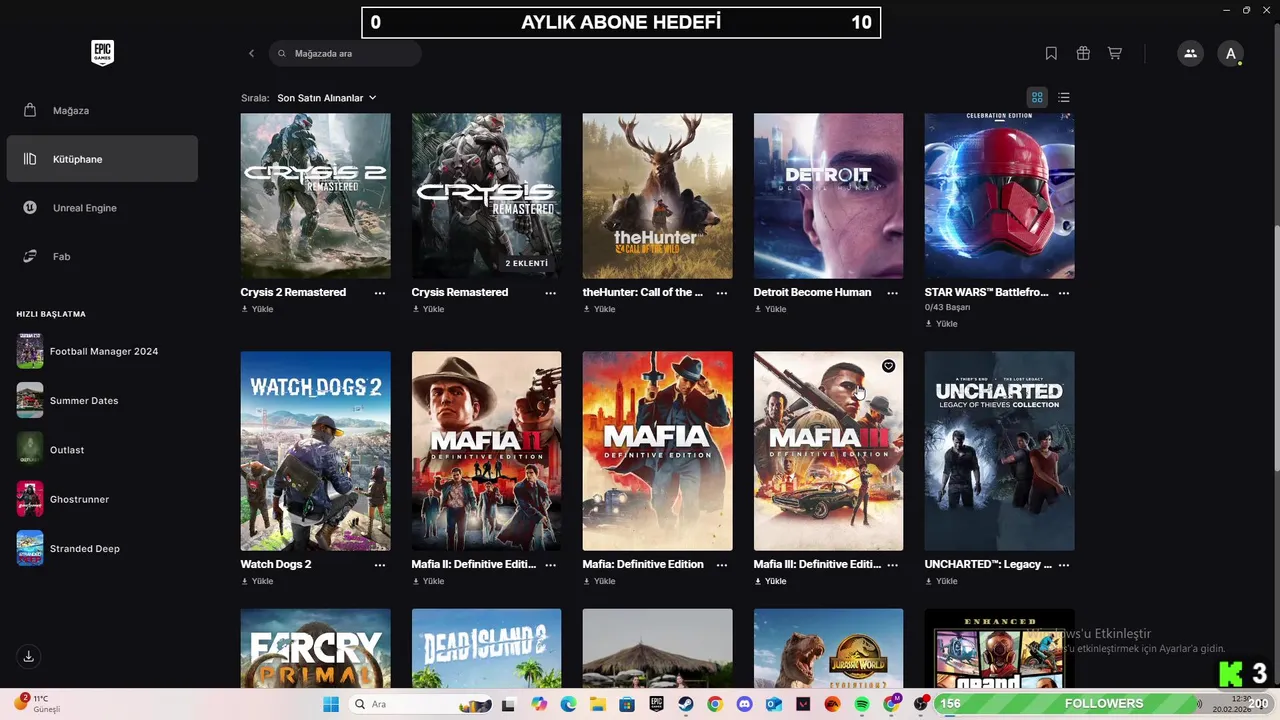
Task: Expand the Son Satın Alınanlar sort dropdown
Action: click(327, 98)
